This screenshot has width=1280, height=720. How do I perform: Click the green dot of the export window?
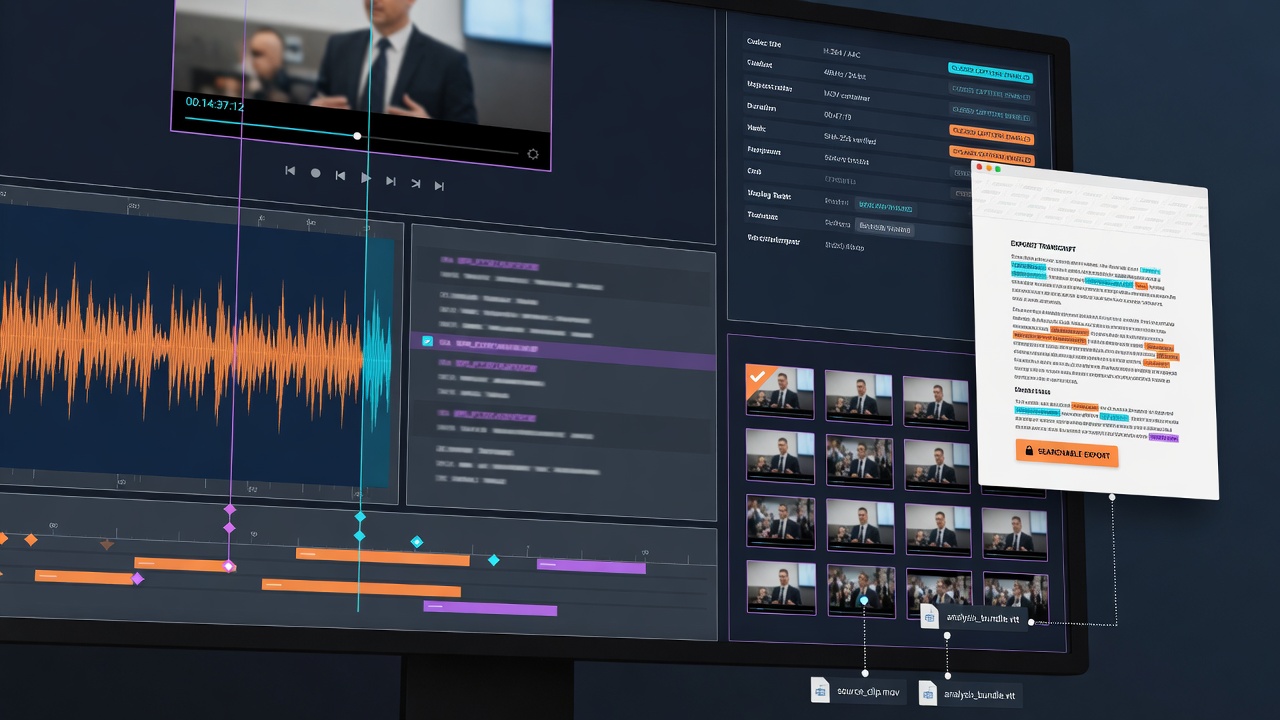[999, 168]
